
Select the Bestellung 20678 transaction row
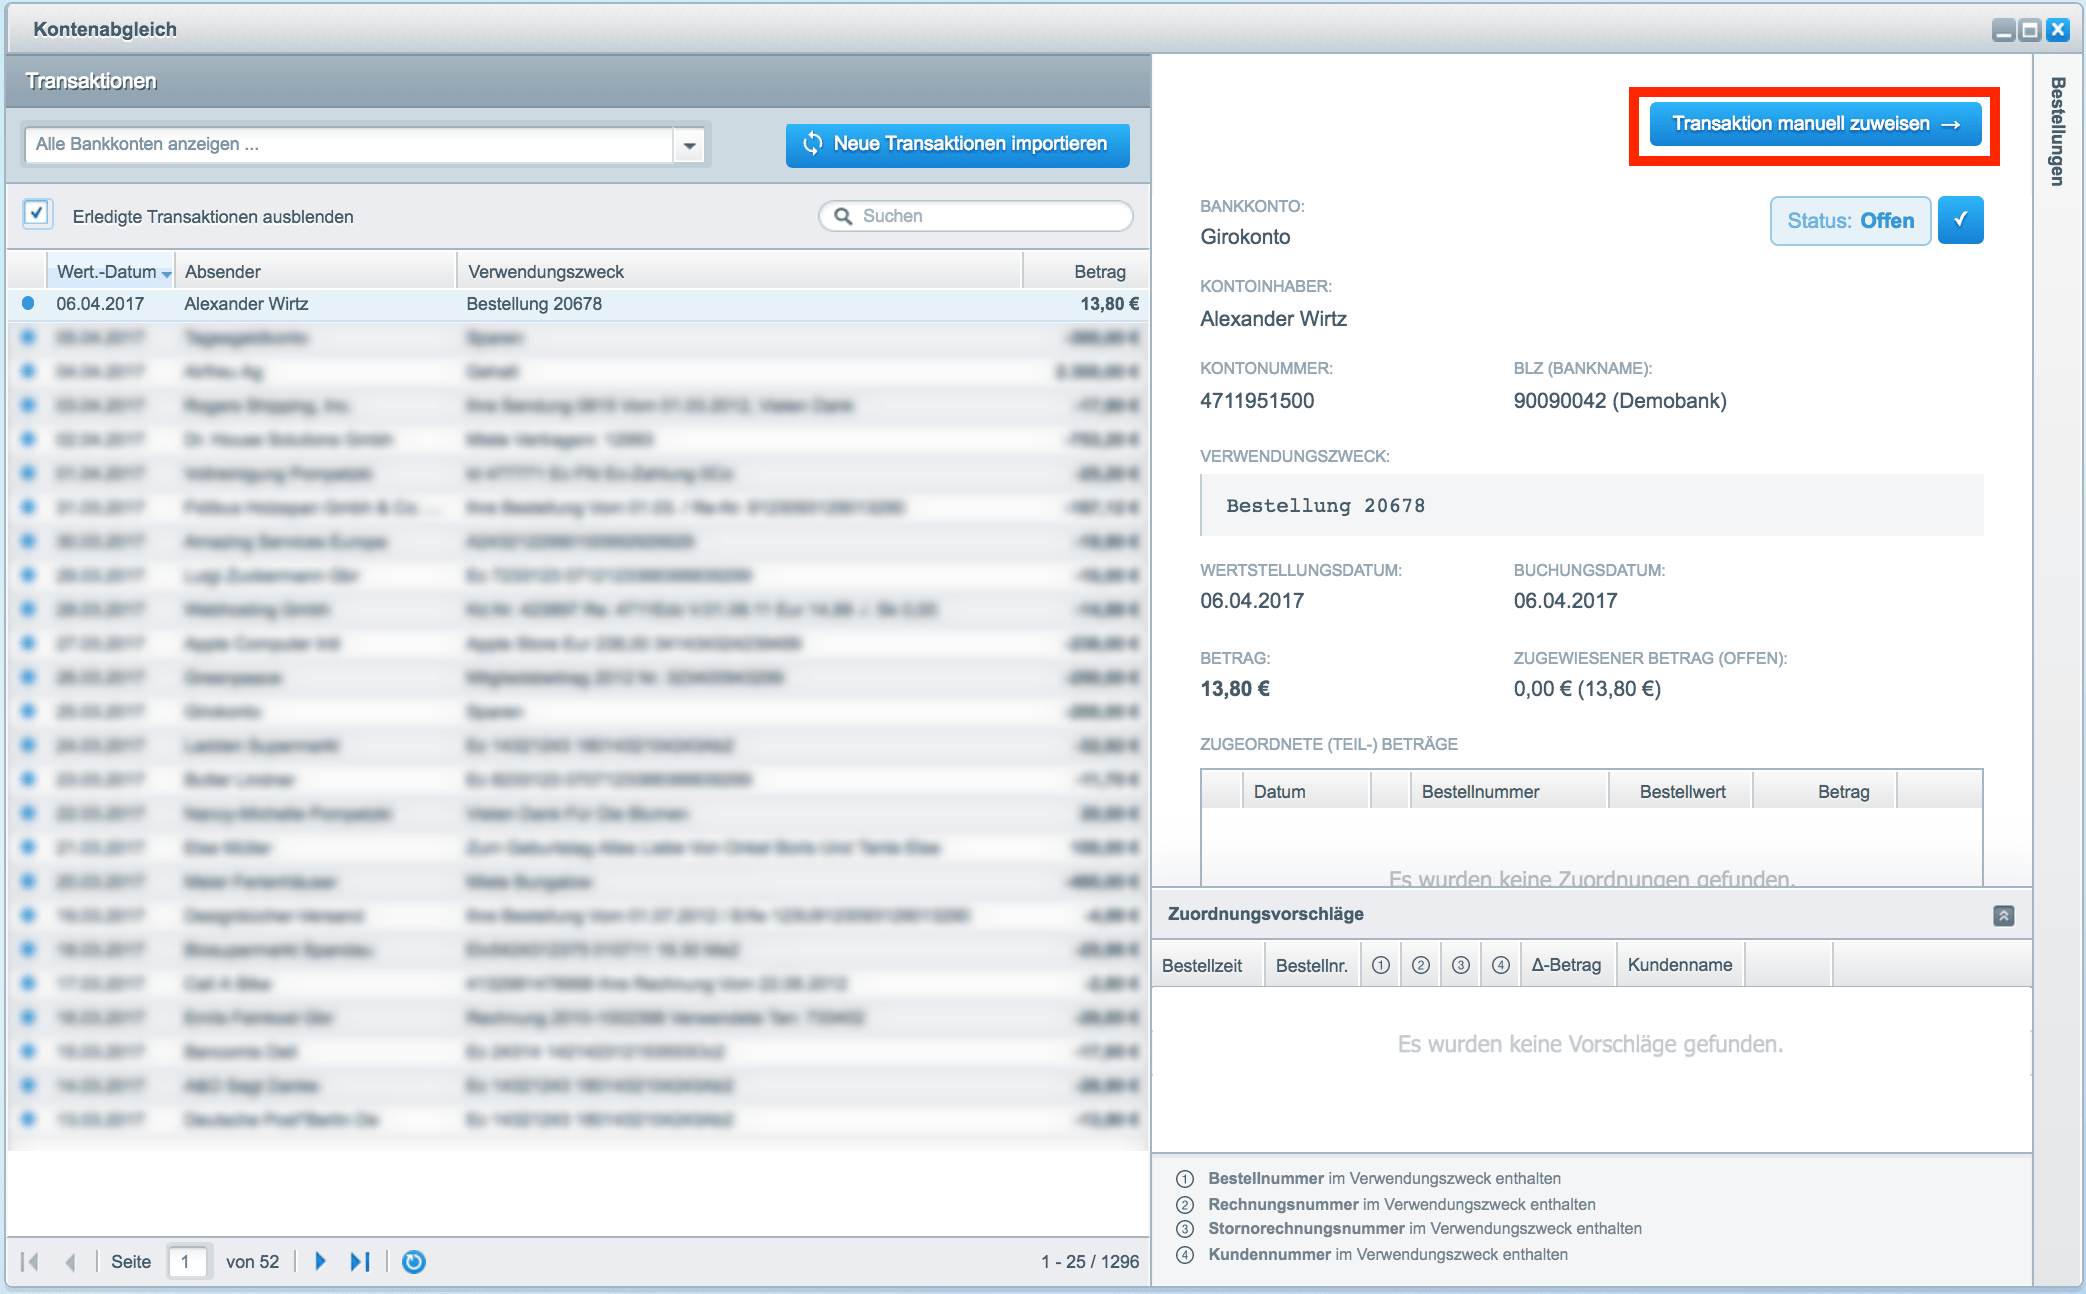534,304
